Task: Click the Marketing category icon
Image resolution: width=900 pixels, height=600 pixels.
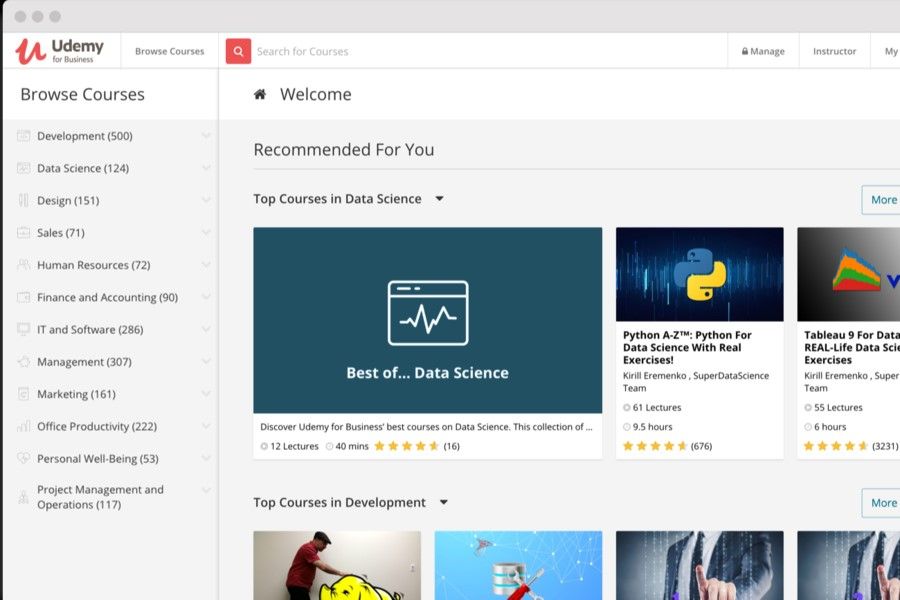Action: click(x=22, y=394)
